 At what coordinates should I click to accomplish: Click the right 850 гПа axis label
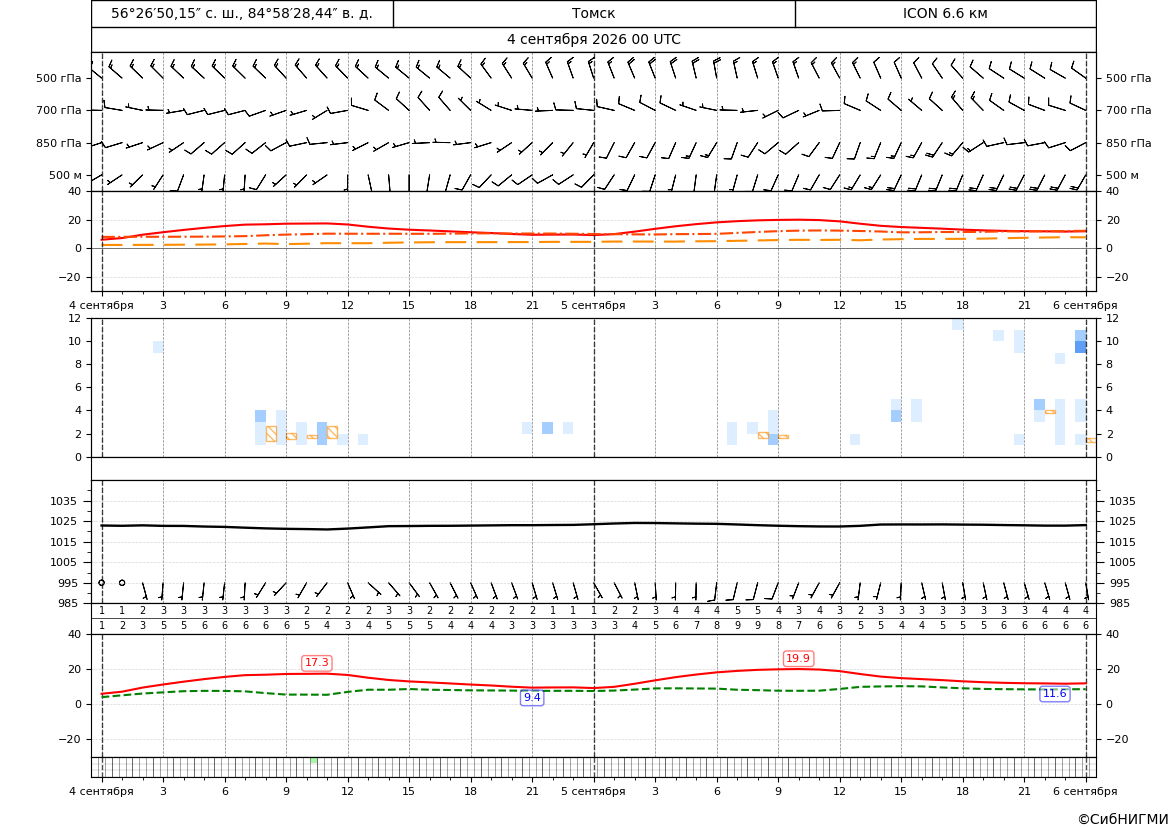pyautogui.click(x=1128, y=143)
